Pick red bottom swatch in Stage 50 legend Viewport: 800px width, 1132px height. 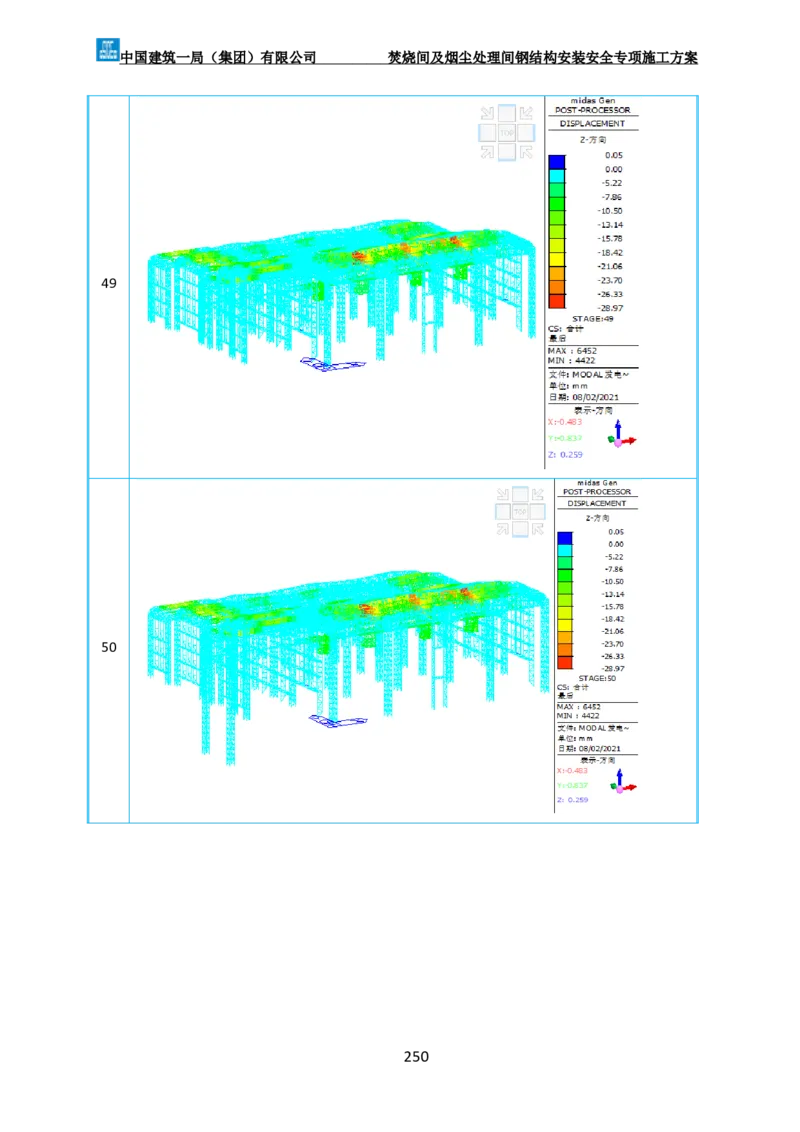pos(565,662)
